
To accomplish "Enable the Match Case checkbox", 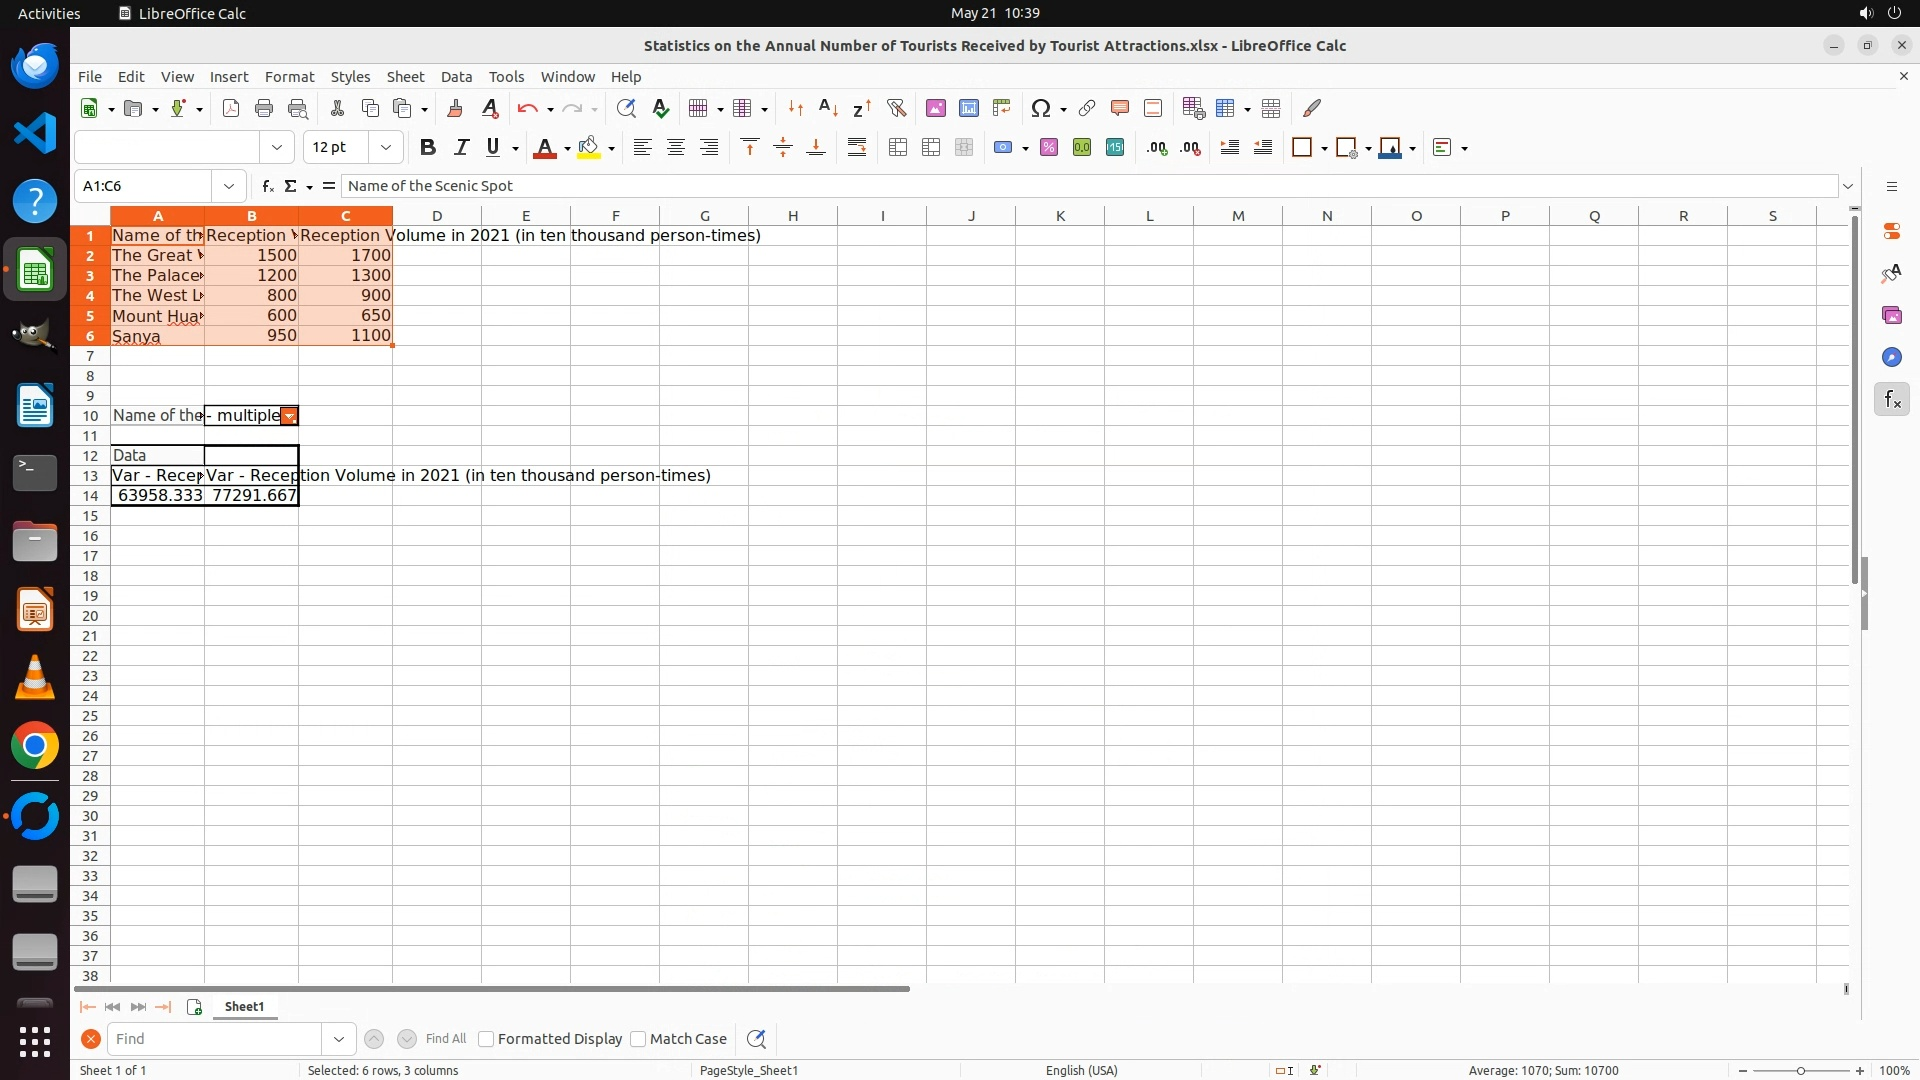I will 638,1039.
